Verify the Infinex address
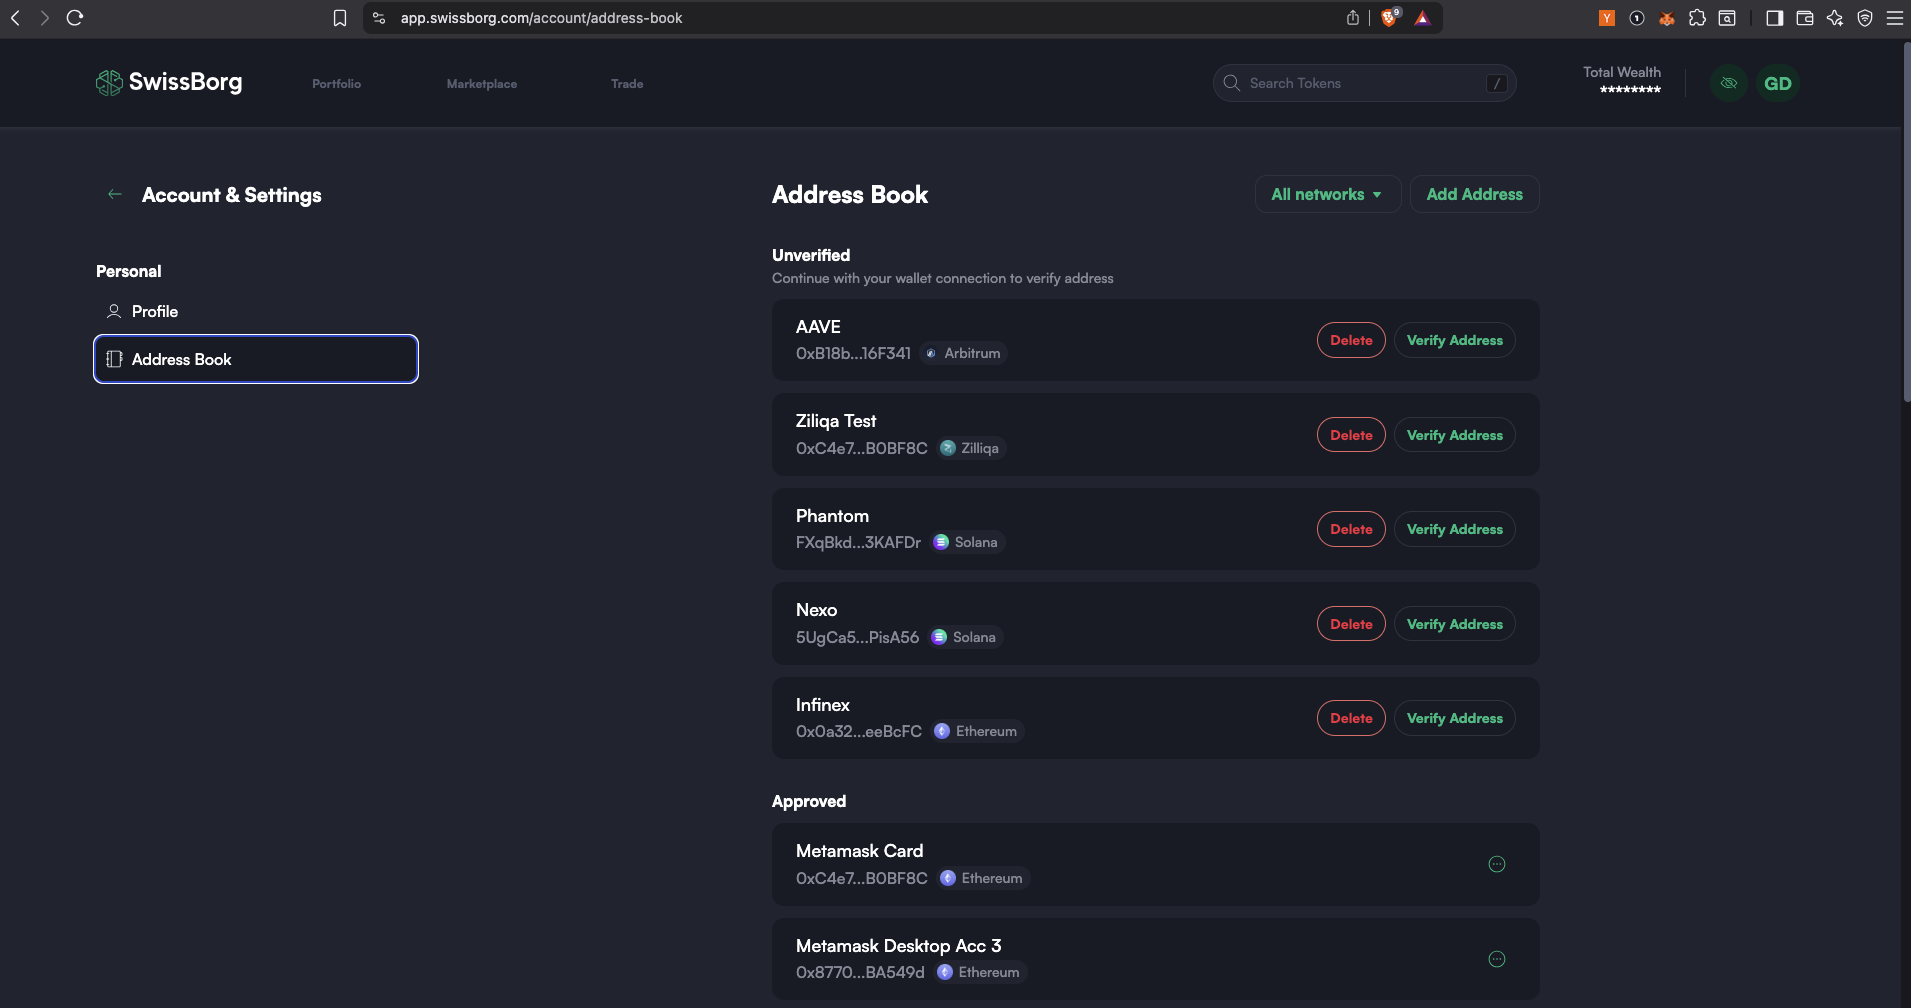 click(x=1455, y=718)
